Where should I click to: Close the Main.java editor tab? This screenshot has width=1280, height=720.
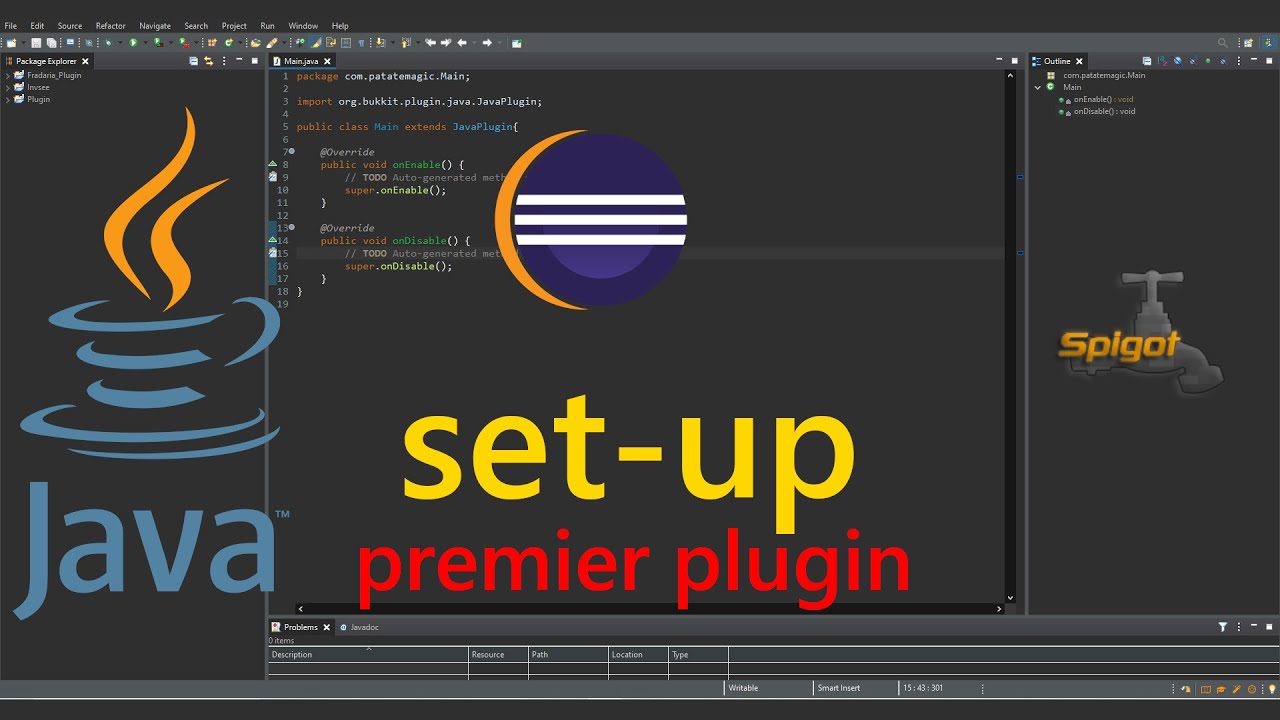click(x=326, y=61)
